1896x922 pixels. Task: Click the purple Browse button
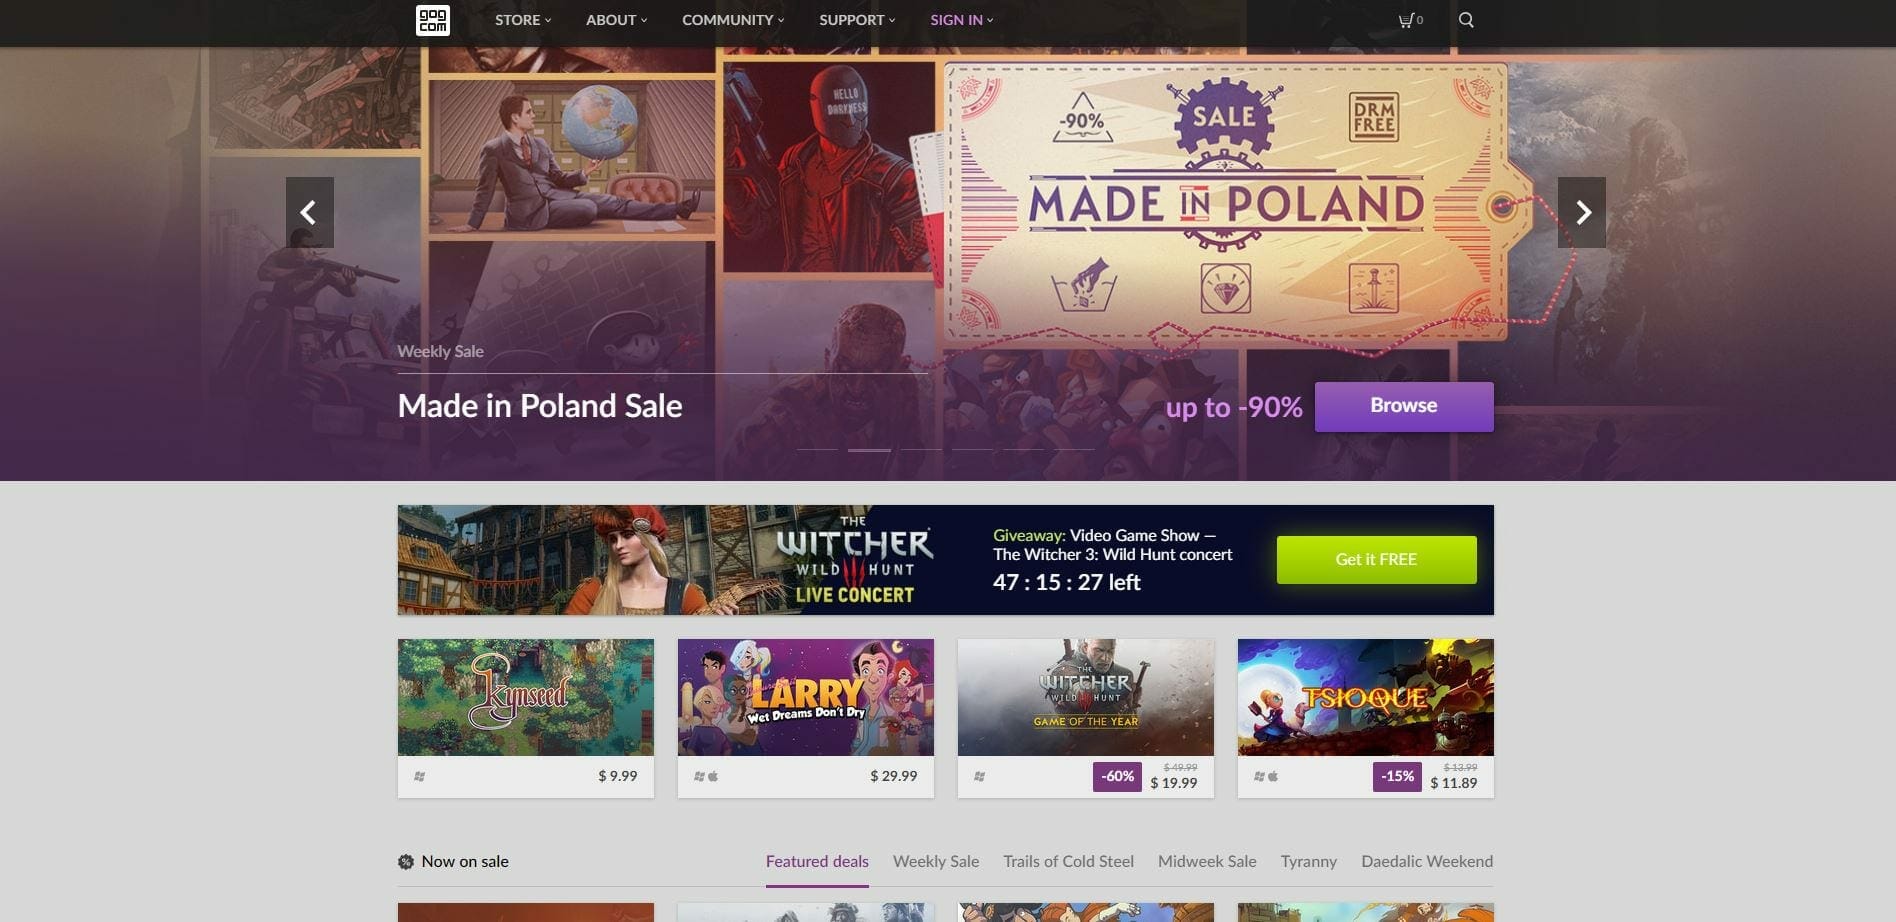click(1404, 406)
